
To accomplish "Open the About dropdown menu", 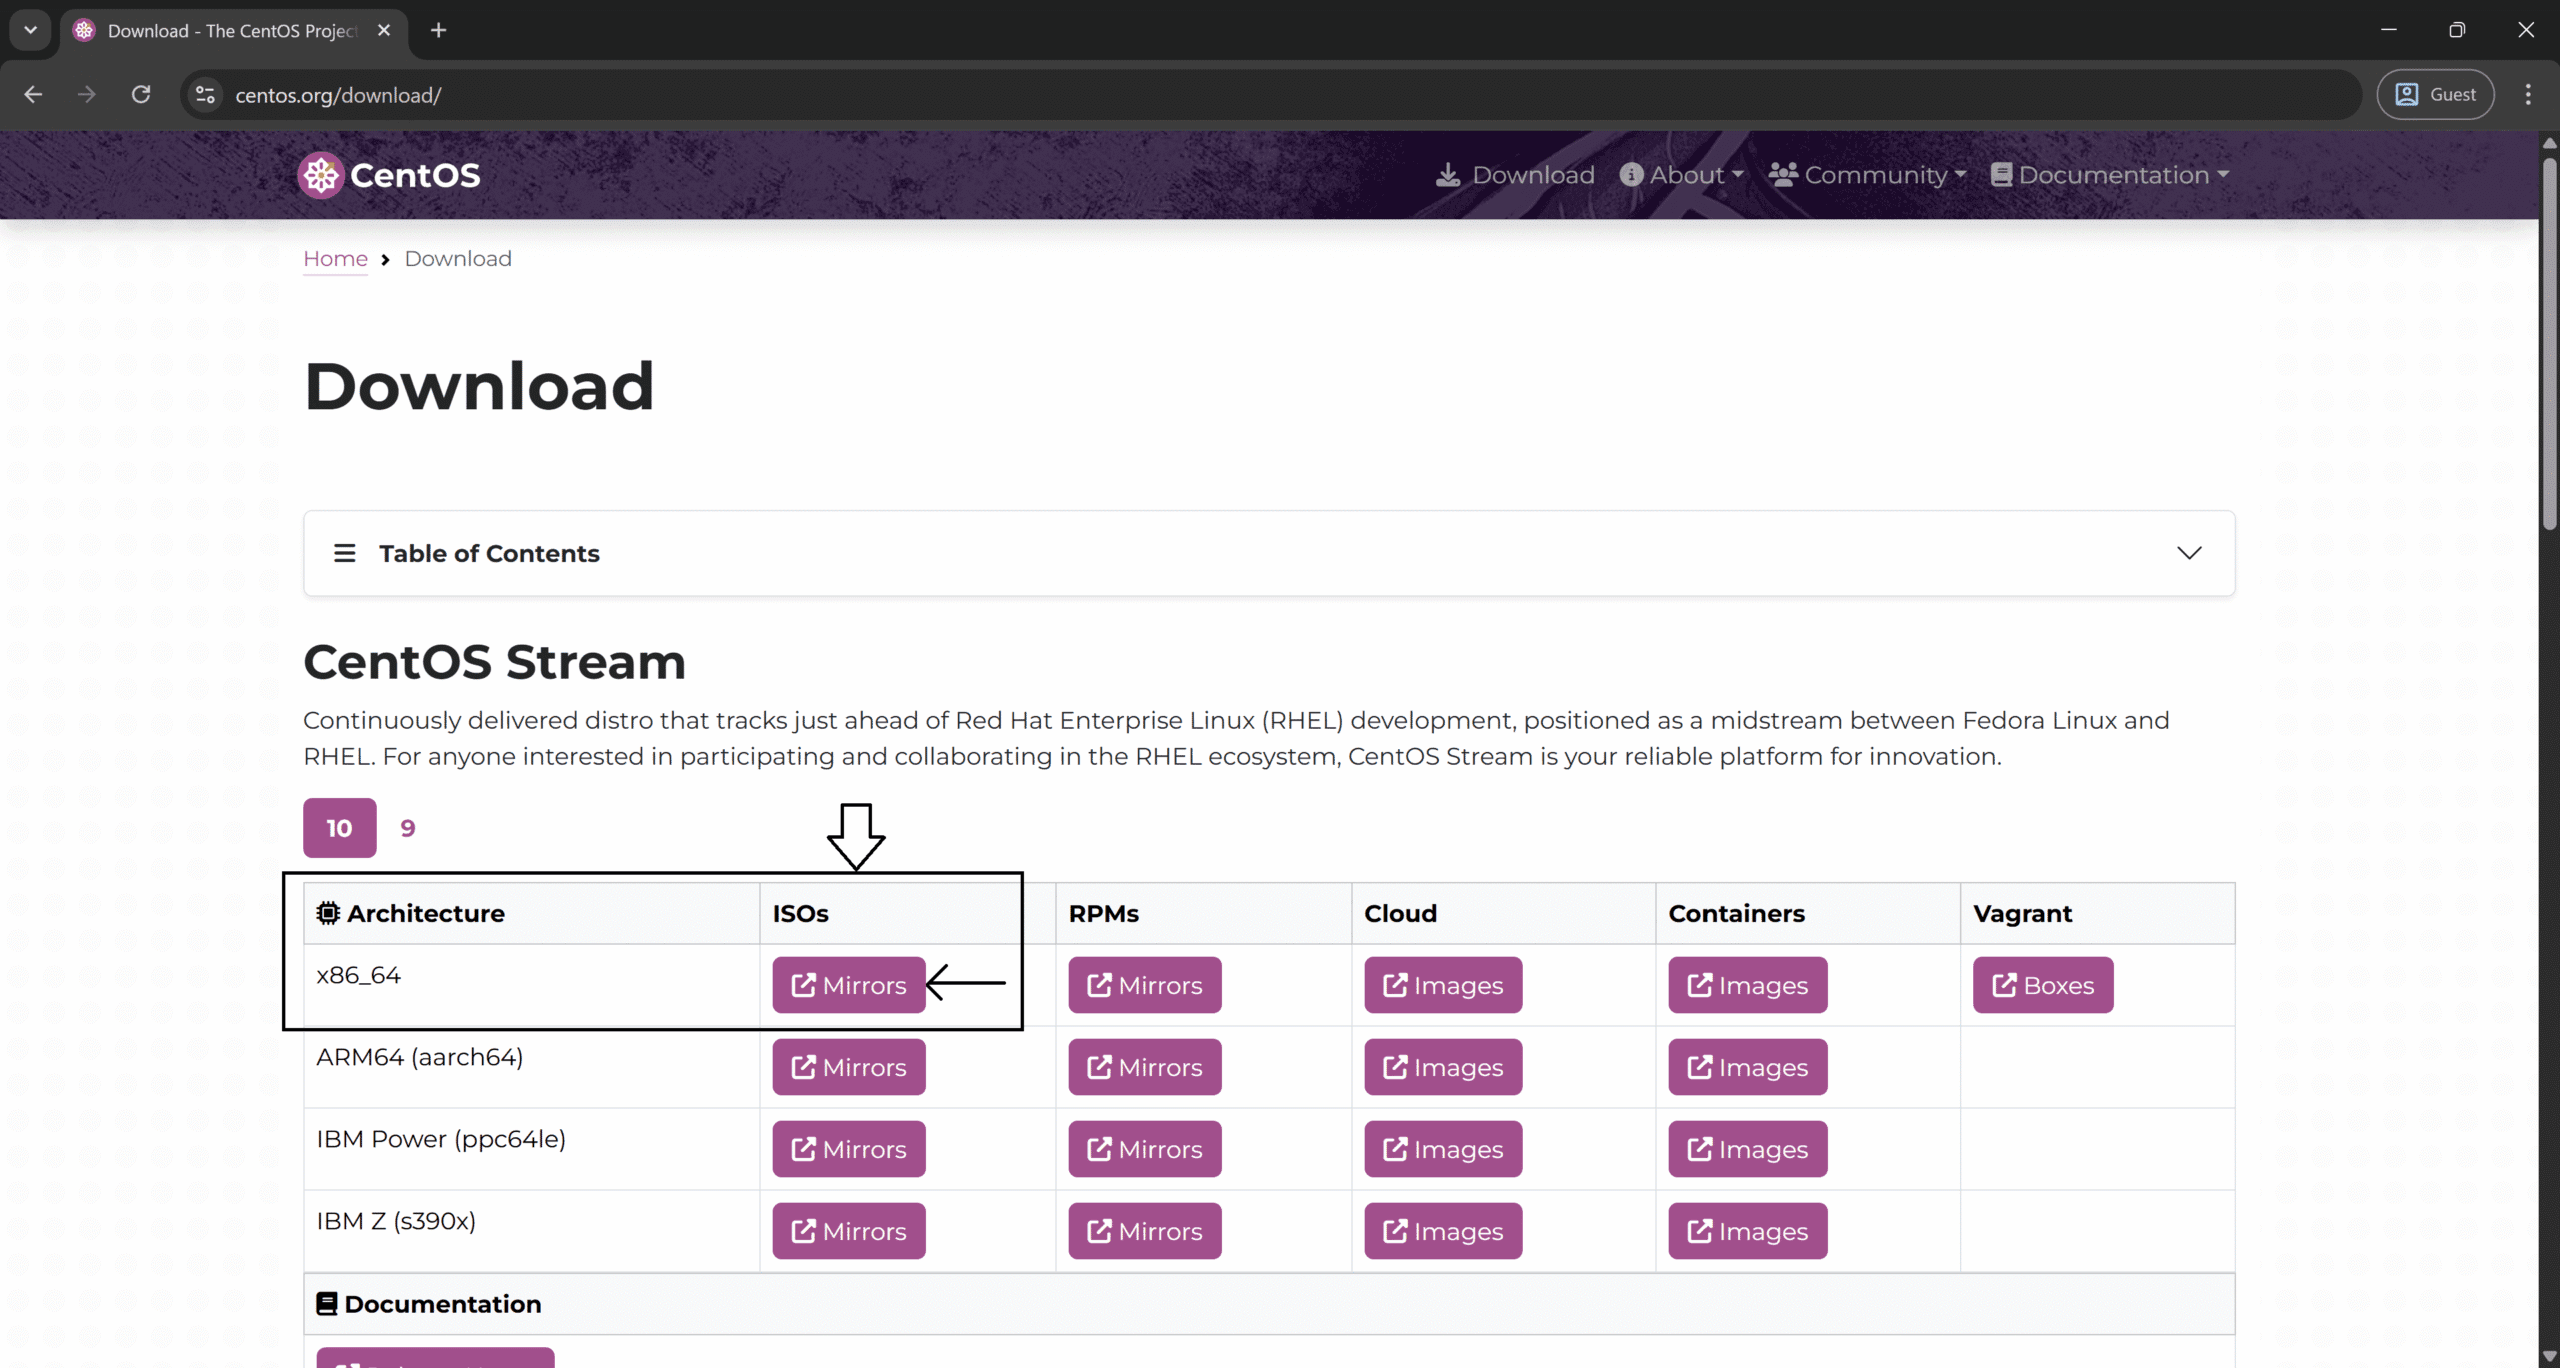I will tap(1682, 175).
